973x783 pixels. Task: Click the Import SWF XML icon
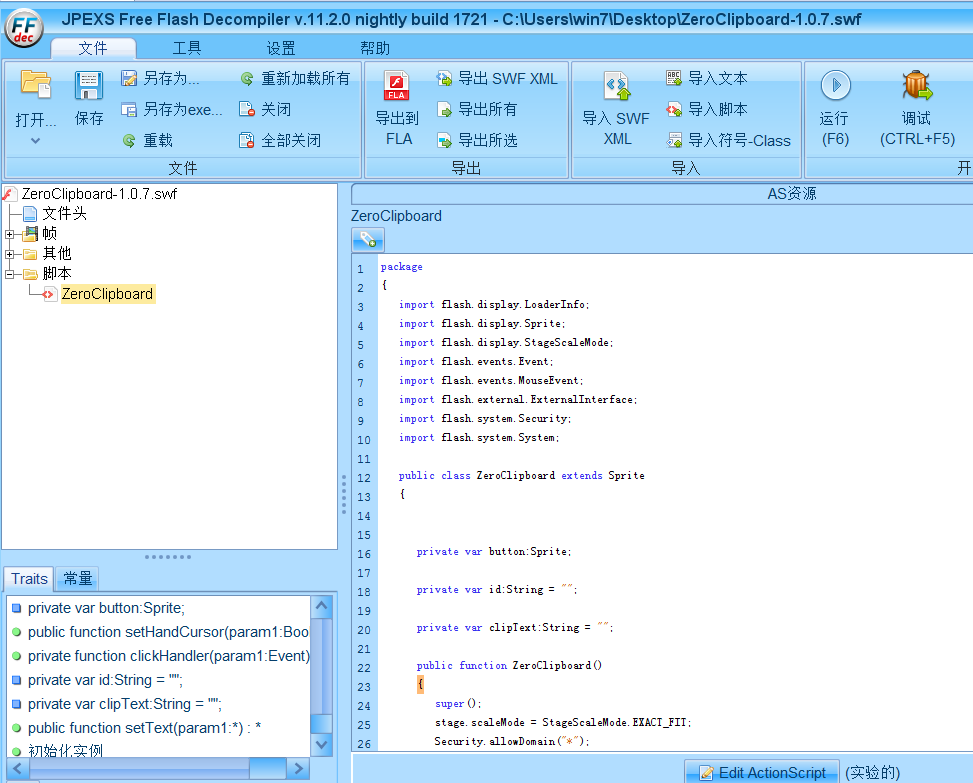(x=617, y=86)
